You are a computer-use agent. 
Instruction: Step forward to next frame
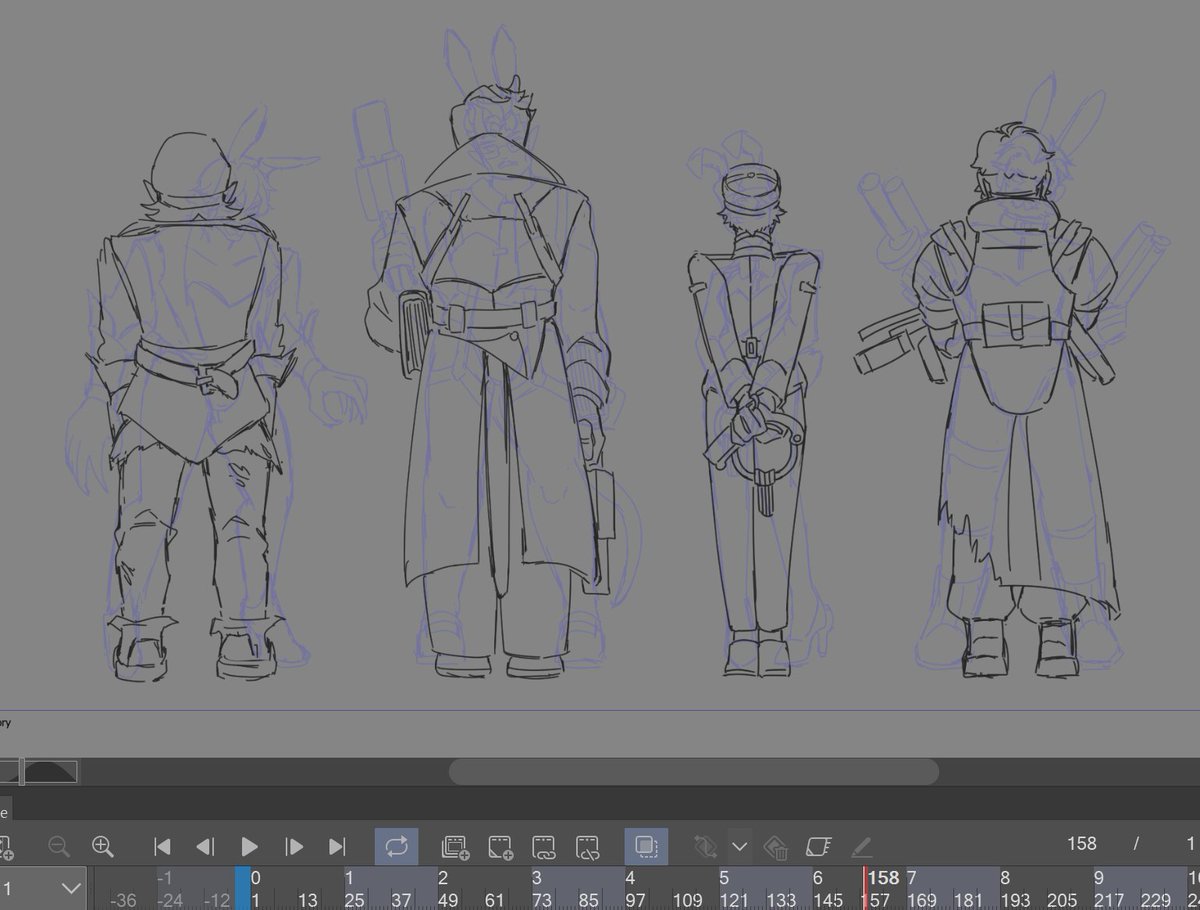[294, 847]
